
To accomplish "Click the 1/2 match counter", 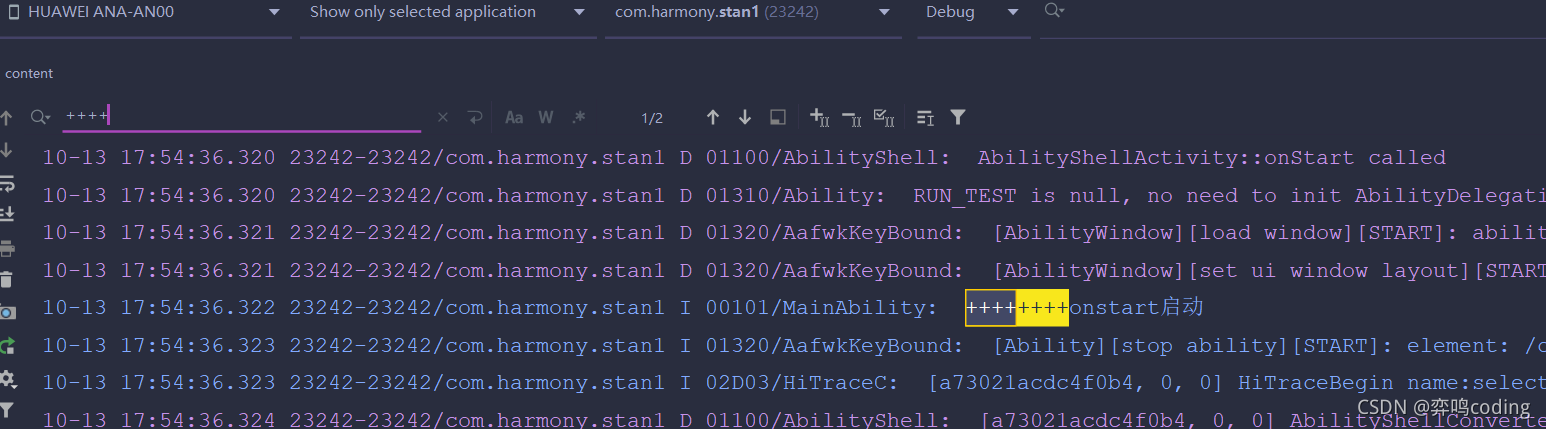I will coord(652,118).
